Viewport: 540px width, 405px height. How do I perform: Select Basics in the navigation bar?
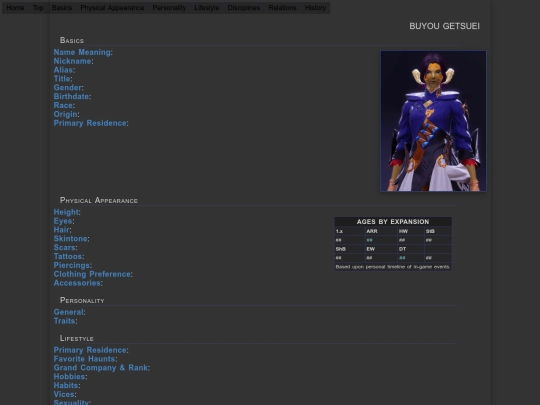(62, 8)
